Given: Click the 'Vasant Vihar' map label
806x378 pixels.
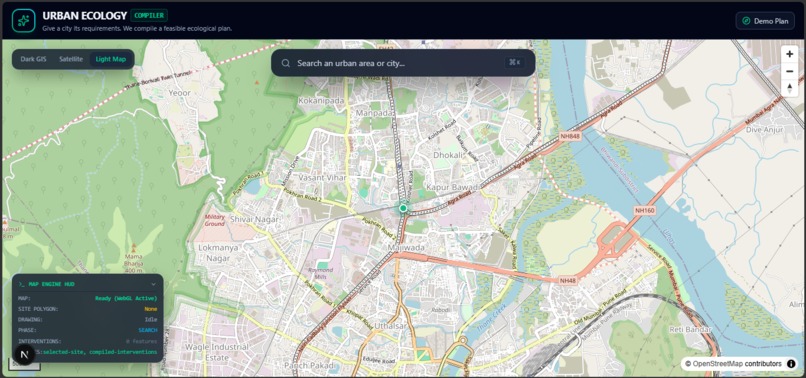Looking at the screenshot, I should coord(322,177).
